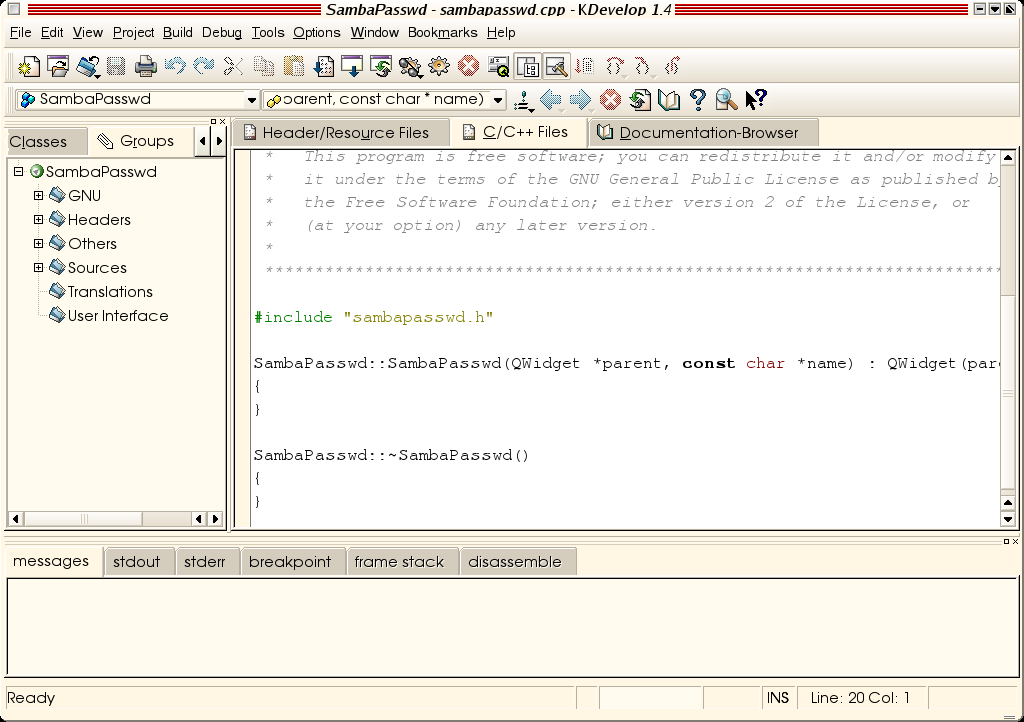Click the red Stop build icon in top toolbar
This screenshot has width=1024, height=722.
tap(468, 66)
